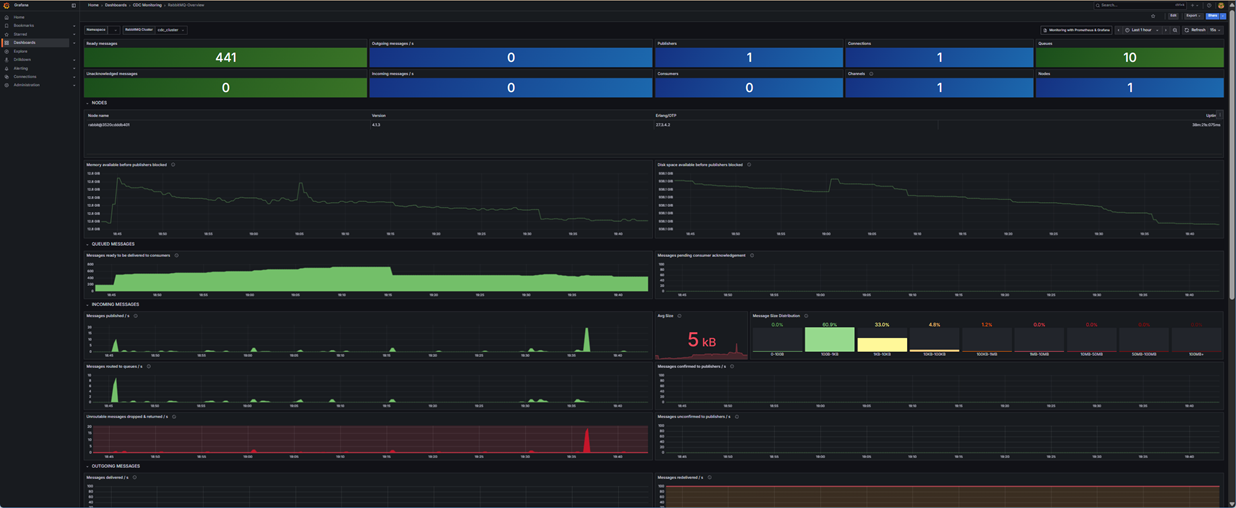Select Alerting in the sidebar menu
1236x508 pixels.
[x=21, y=68]
